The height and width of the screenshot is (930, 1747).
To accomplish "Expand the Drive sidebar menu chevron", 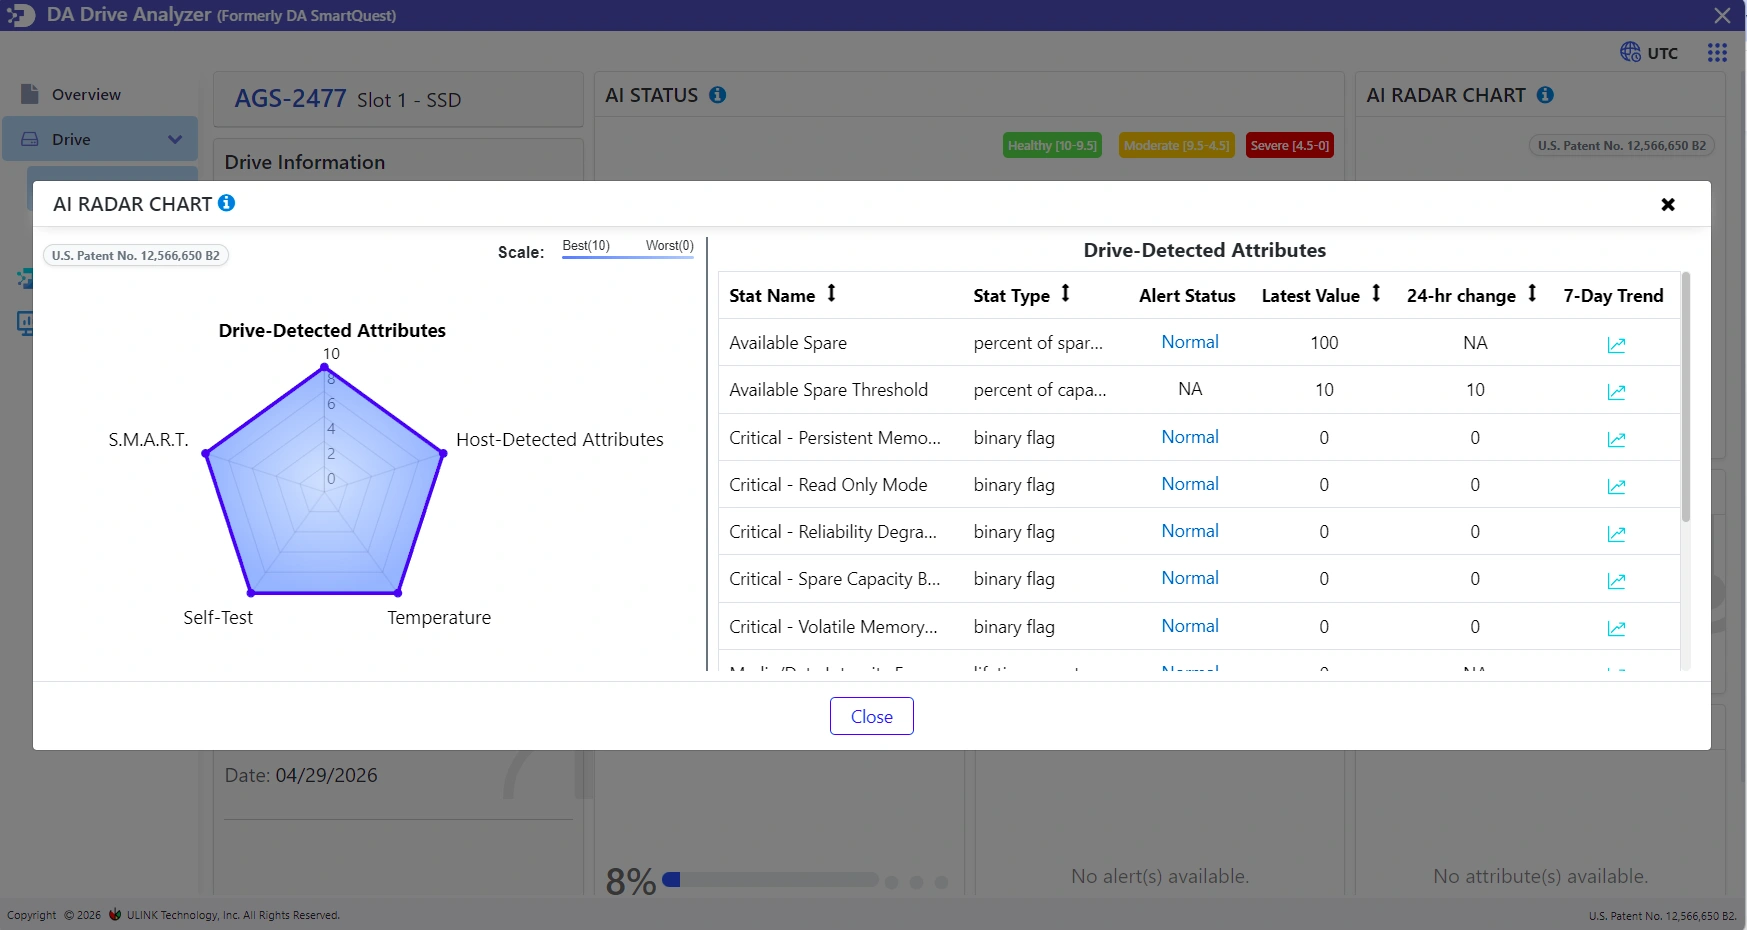I will [175, 139].
